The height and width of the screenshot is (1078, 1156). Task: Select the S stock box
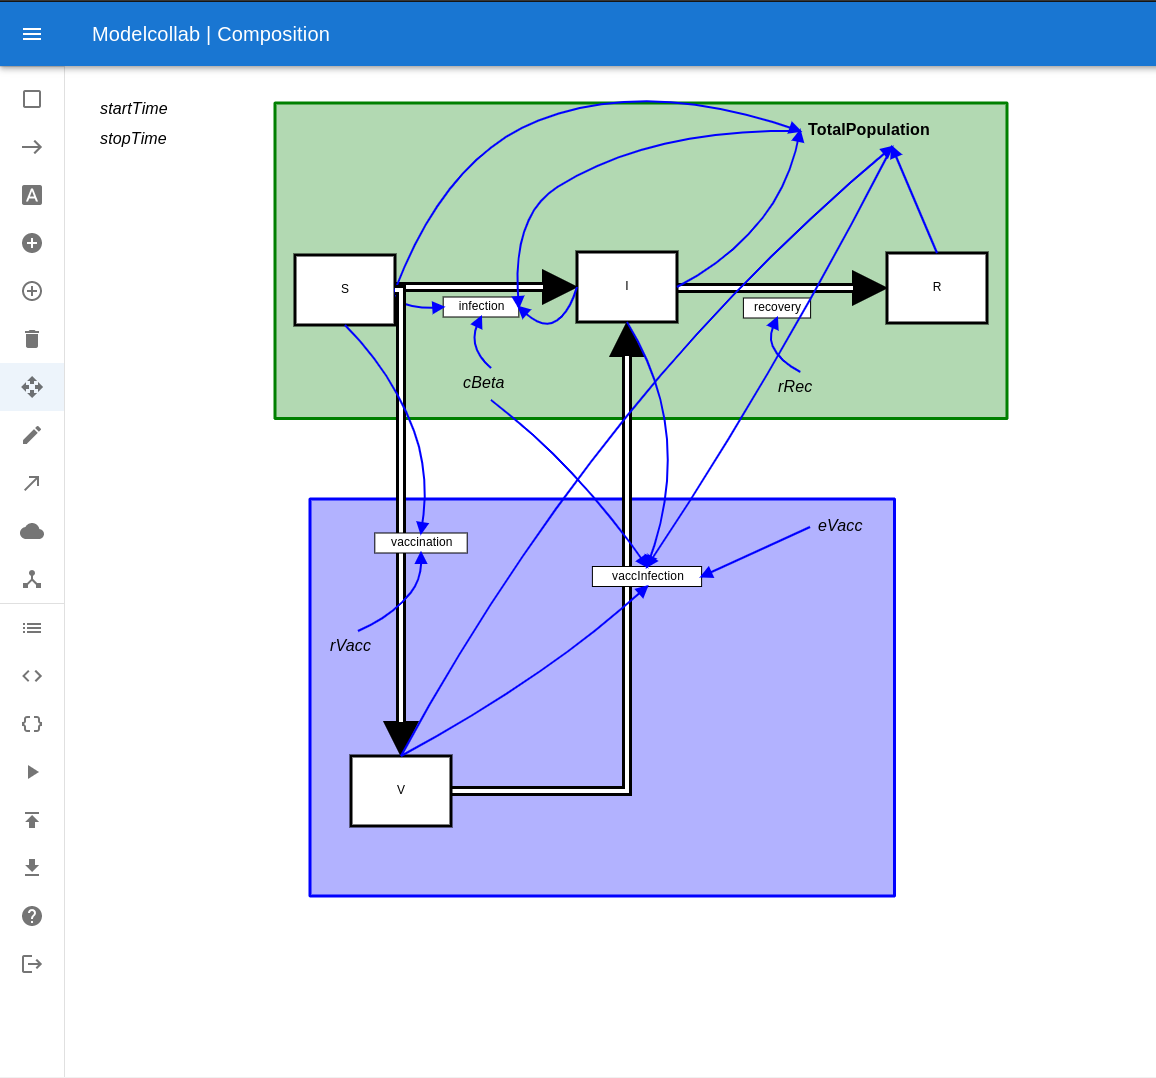345,289
